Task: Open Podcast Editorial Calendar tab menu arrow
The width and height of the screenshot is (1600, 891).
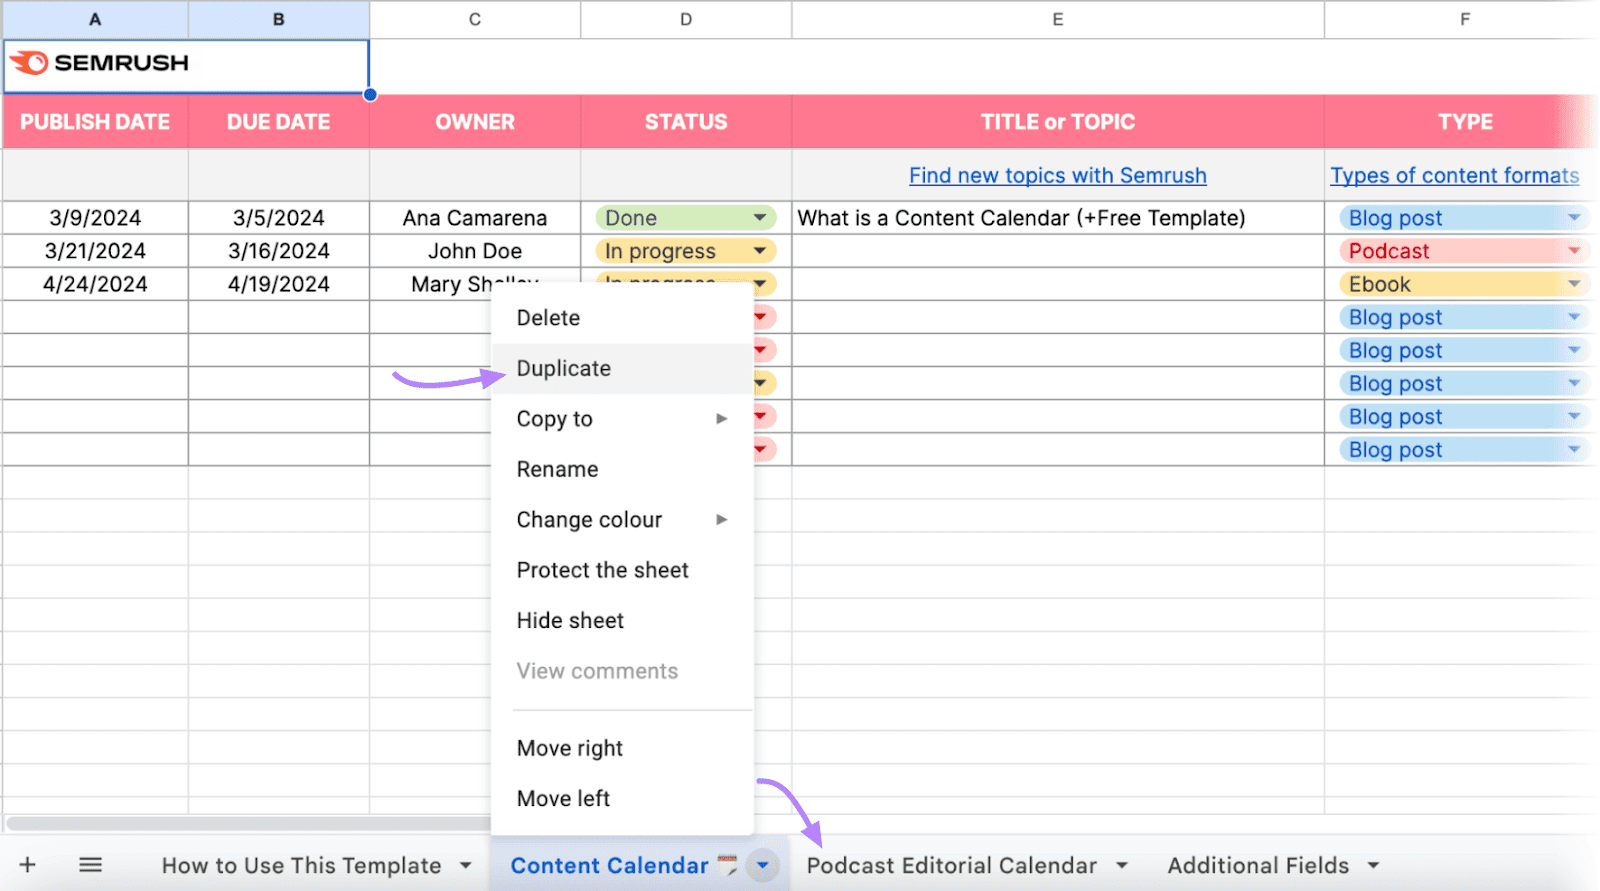Action: [x=1122, y=865]
